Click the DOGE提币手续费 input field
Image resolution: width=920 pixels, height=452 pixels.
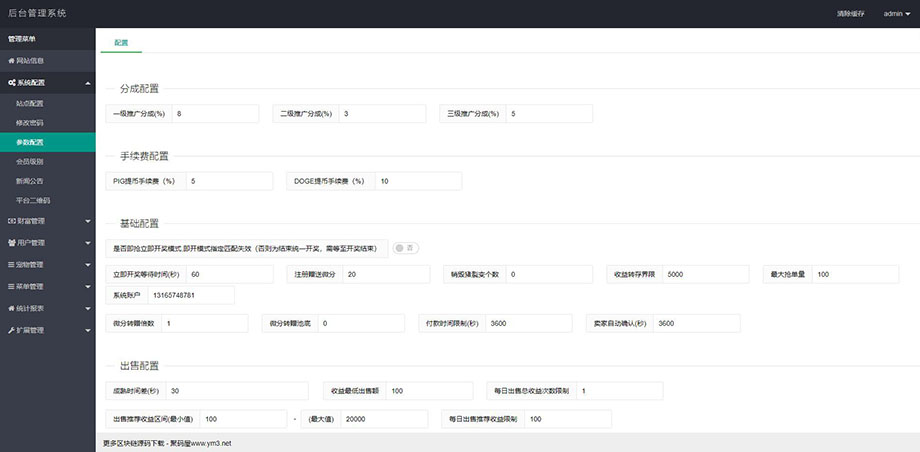coord(418,181)
